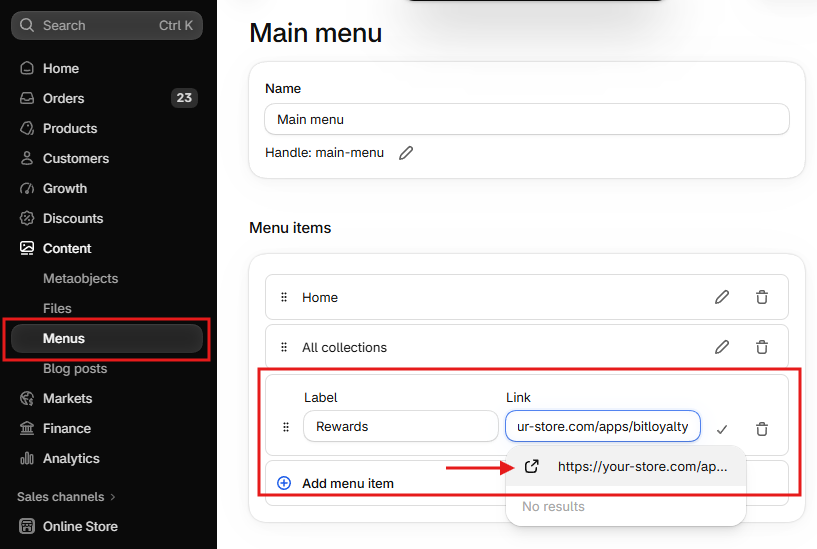
Task: Click the Orders inbox icon
Action: [x=27, y=98]
